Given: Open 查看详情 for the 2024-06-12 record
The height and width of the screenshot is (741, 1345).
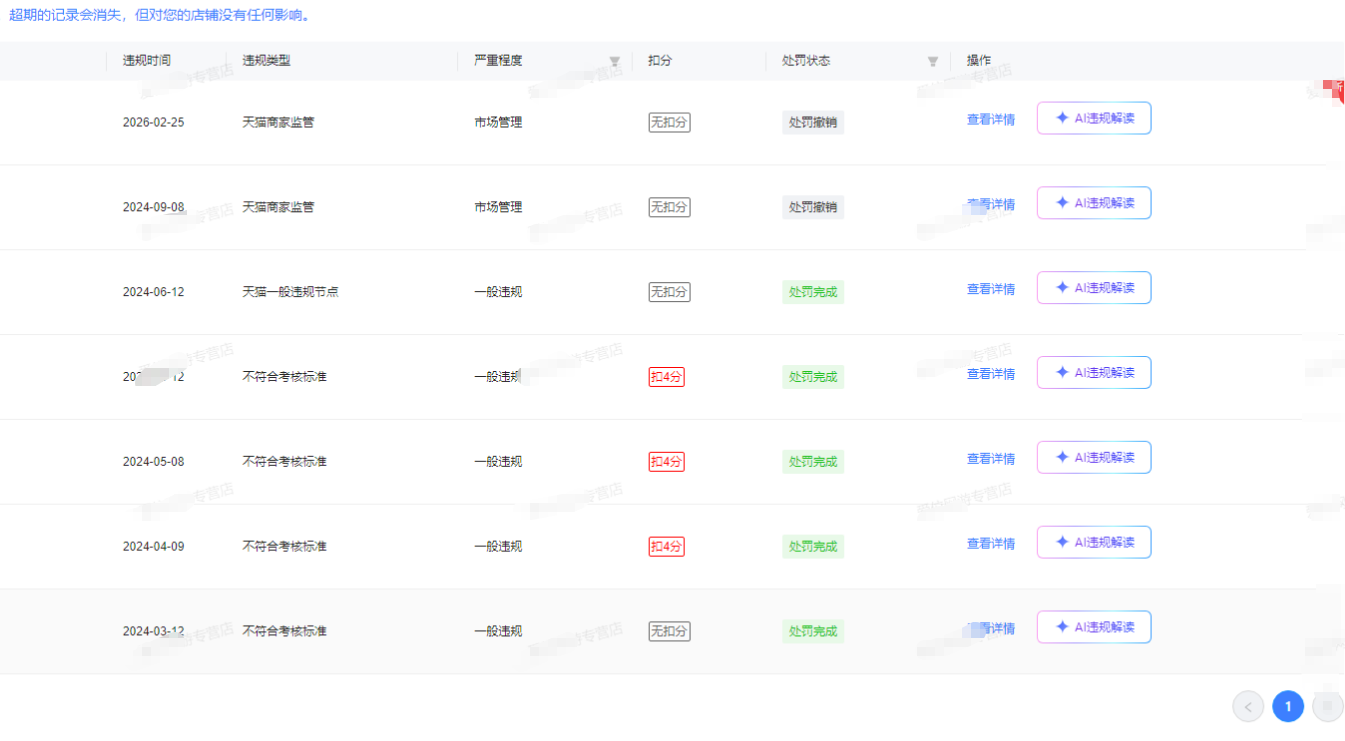Looking at the screenshot, I should click(x=990, y=289).
